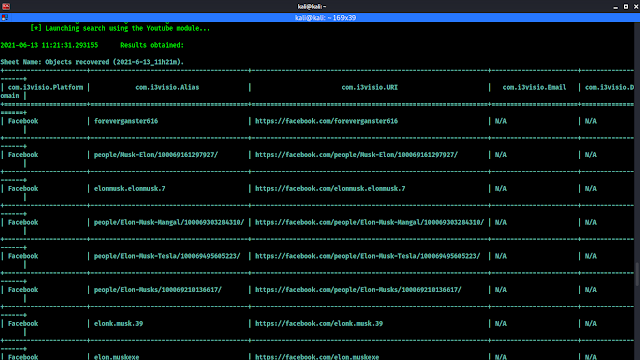Screen dimensions: 640x360
Task: Click alias people/Elon-Musks/100069210136617/
Action: [158, 290]
